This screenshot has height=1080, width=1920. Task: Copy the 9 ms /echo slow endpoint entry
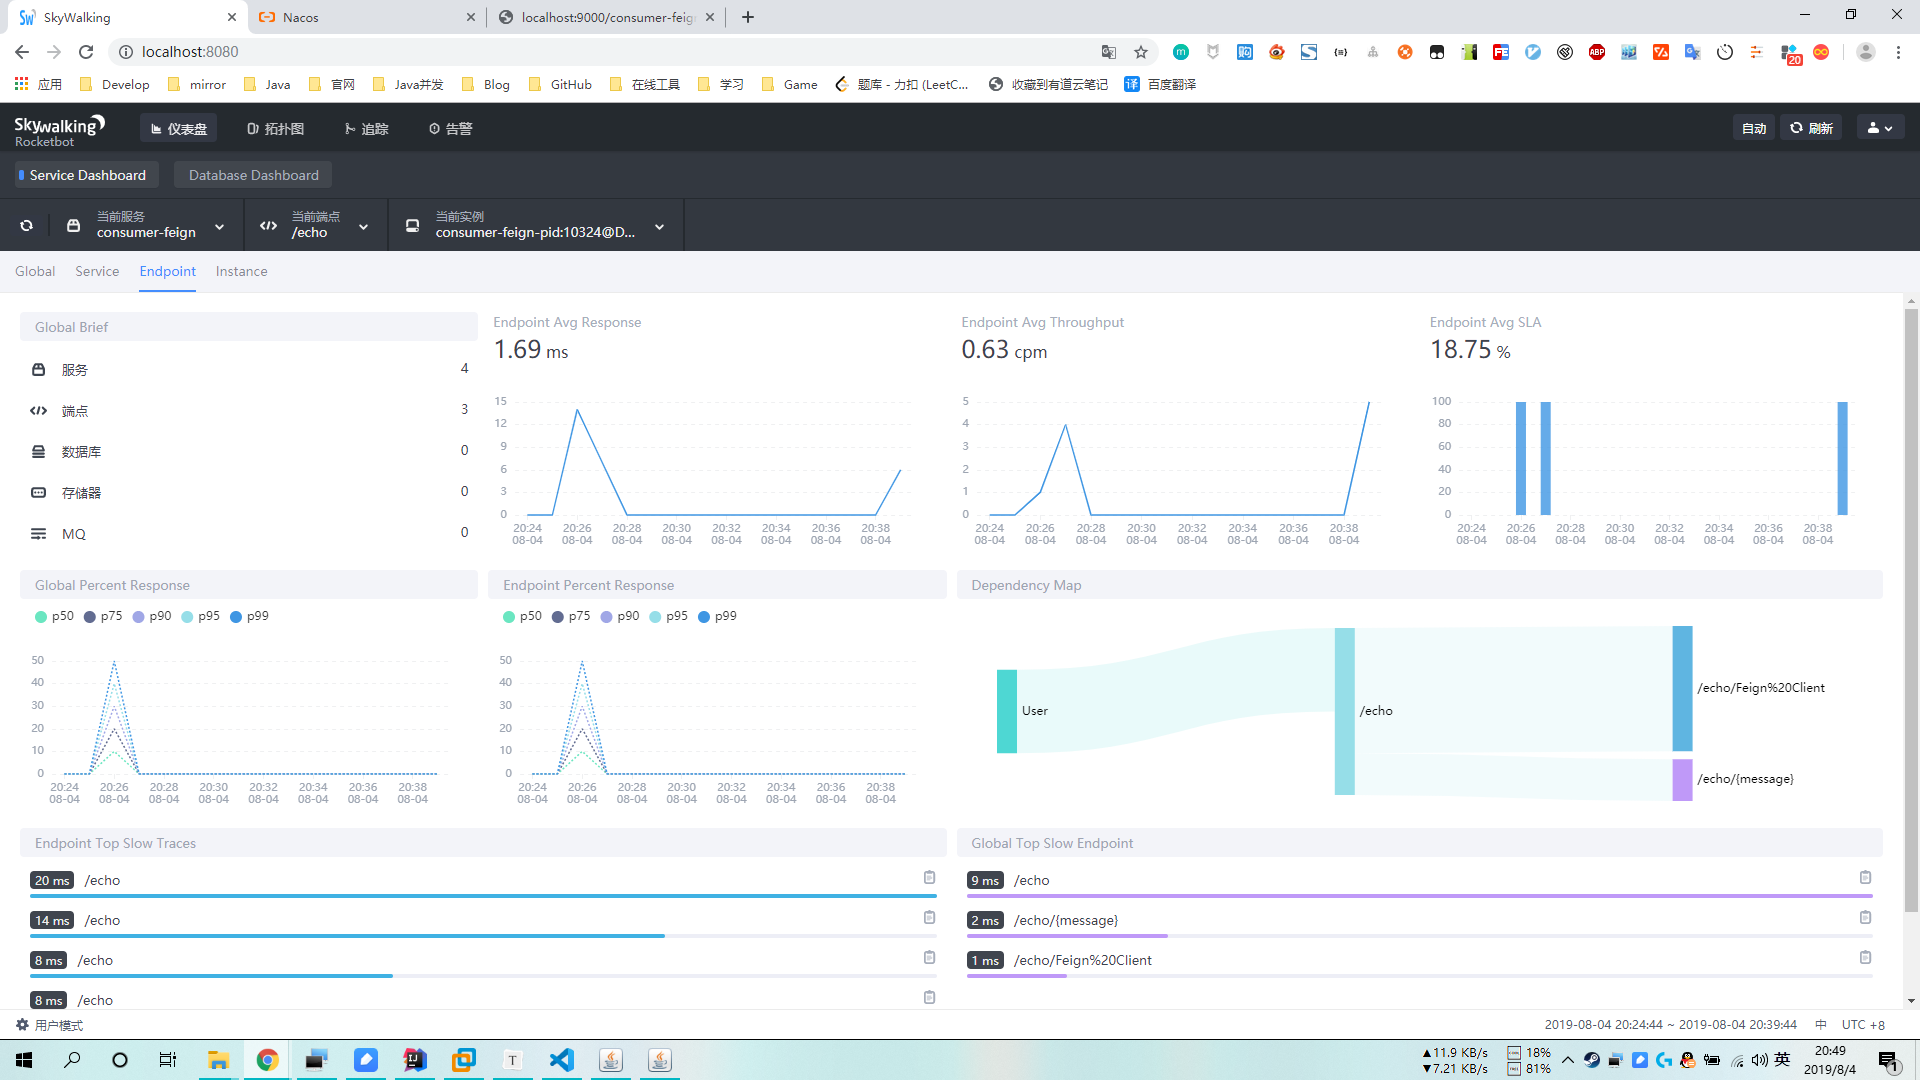[x=1865, y=878]
